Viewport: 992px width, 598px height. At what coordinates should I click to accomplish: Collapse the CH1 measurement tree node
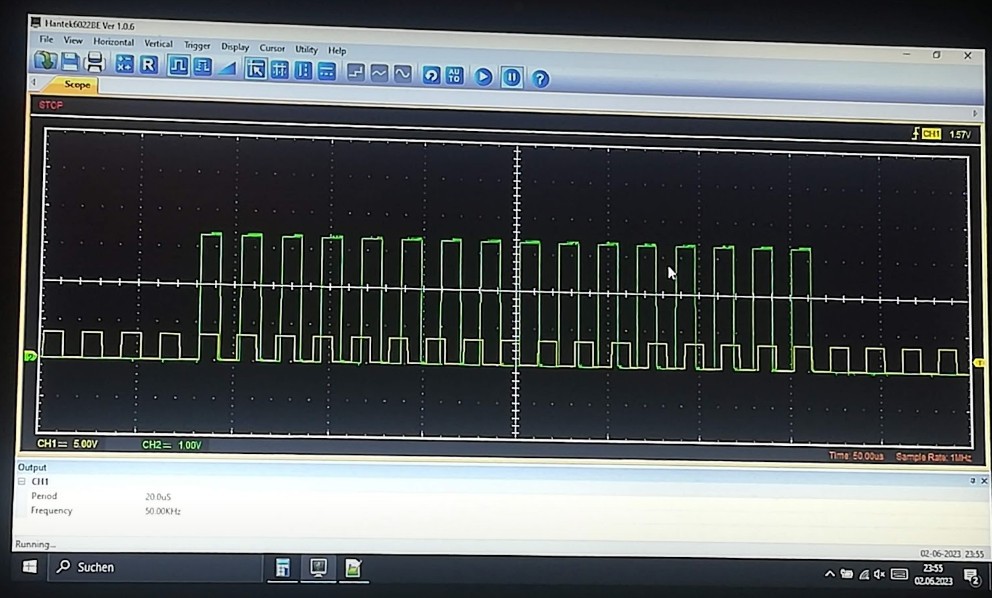pos(22,482)
